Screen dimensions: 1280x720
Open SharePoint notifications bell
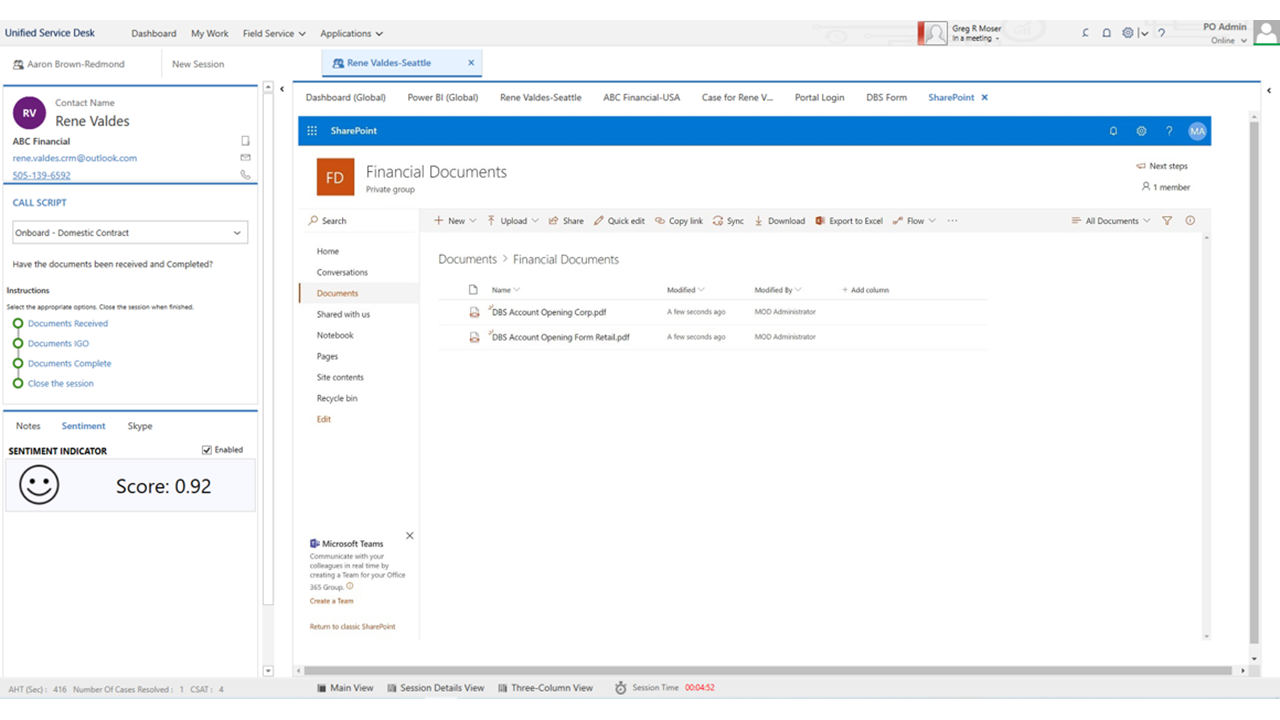click(x=1114, y=131)
